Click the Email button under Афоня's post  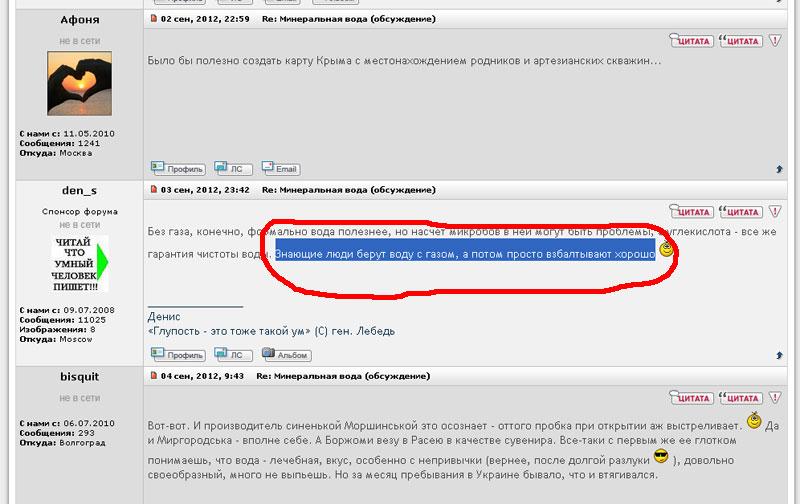pos(281,169)
